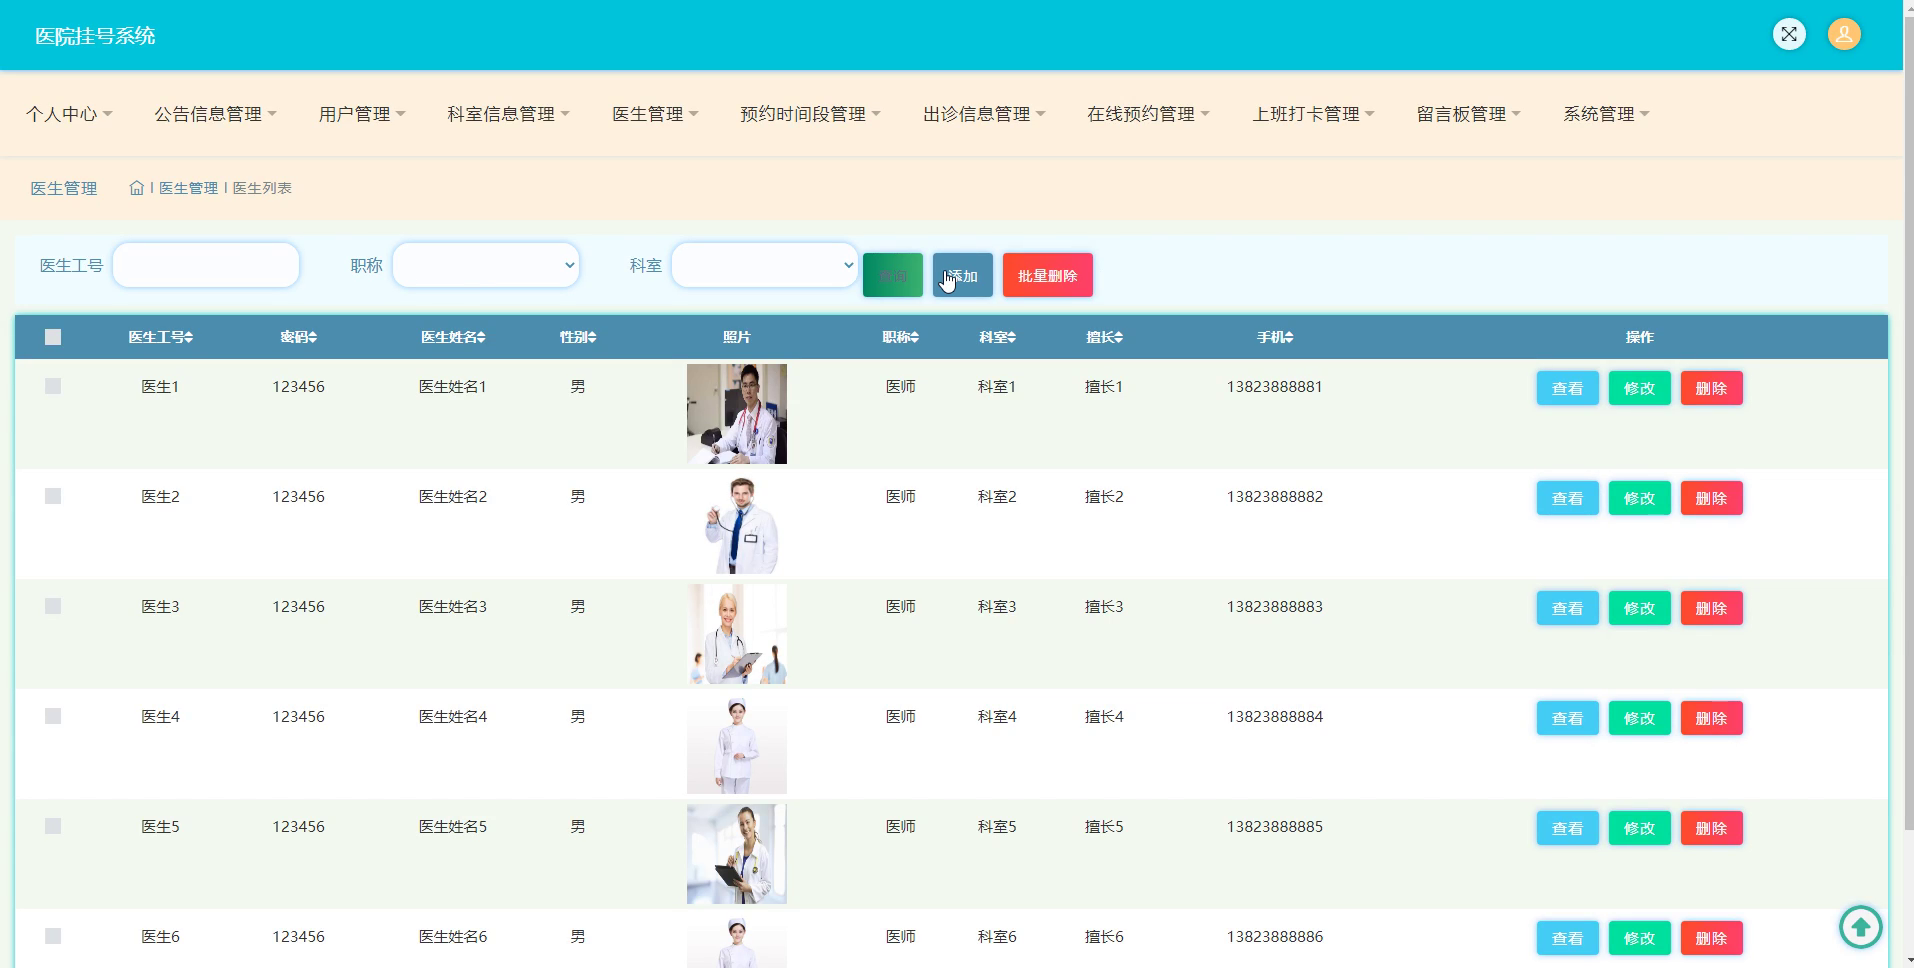Click the home icon in breadcrumb
The height and width of the screenshot is (968, 1914).
137,188
